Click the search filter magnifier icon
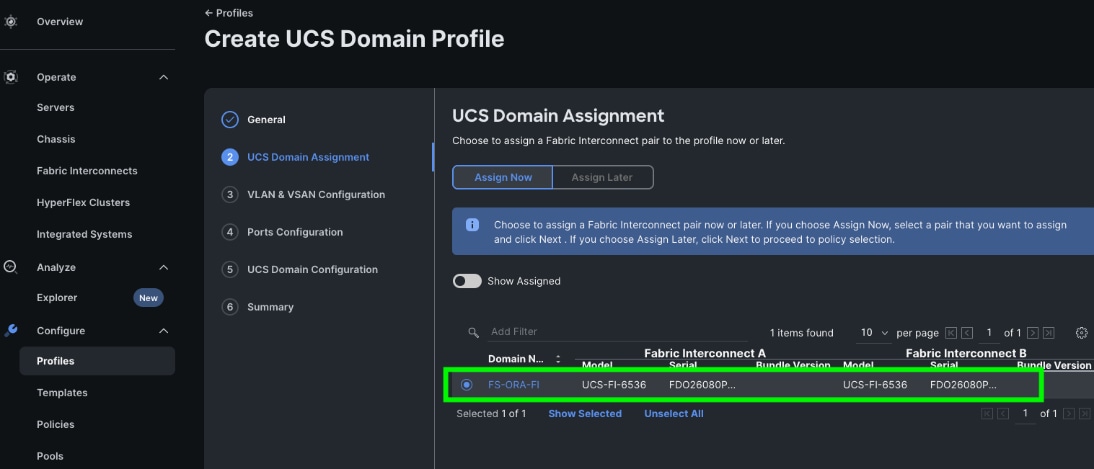1094x469 pixels. coord(474,332)
